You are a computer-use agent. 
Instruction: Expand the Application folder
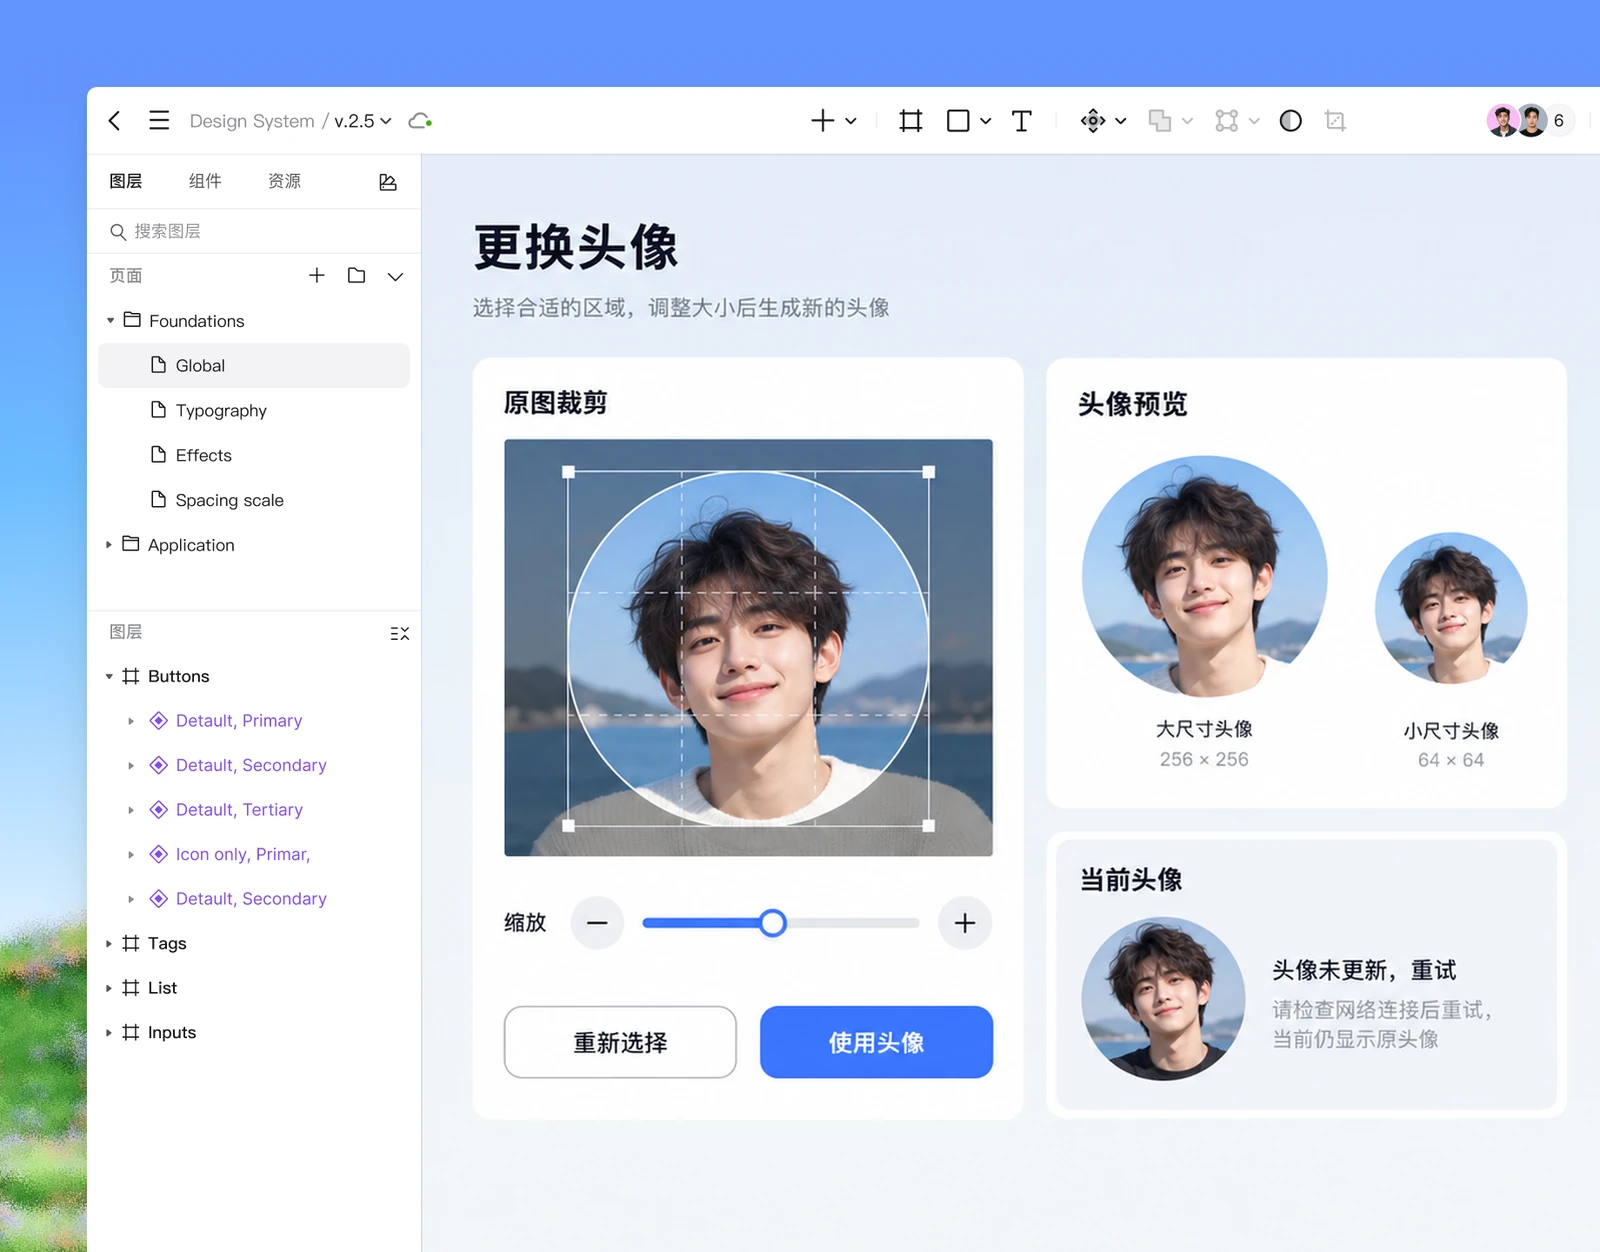point(109,545)
